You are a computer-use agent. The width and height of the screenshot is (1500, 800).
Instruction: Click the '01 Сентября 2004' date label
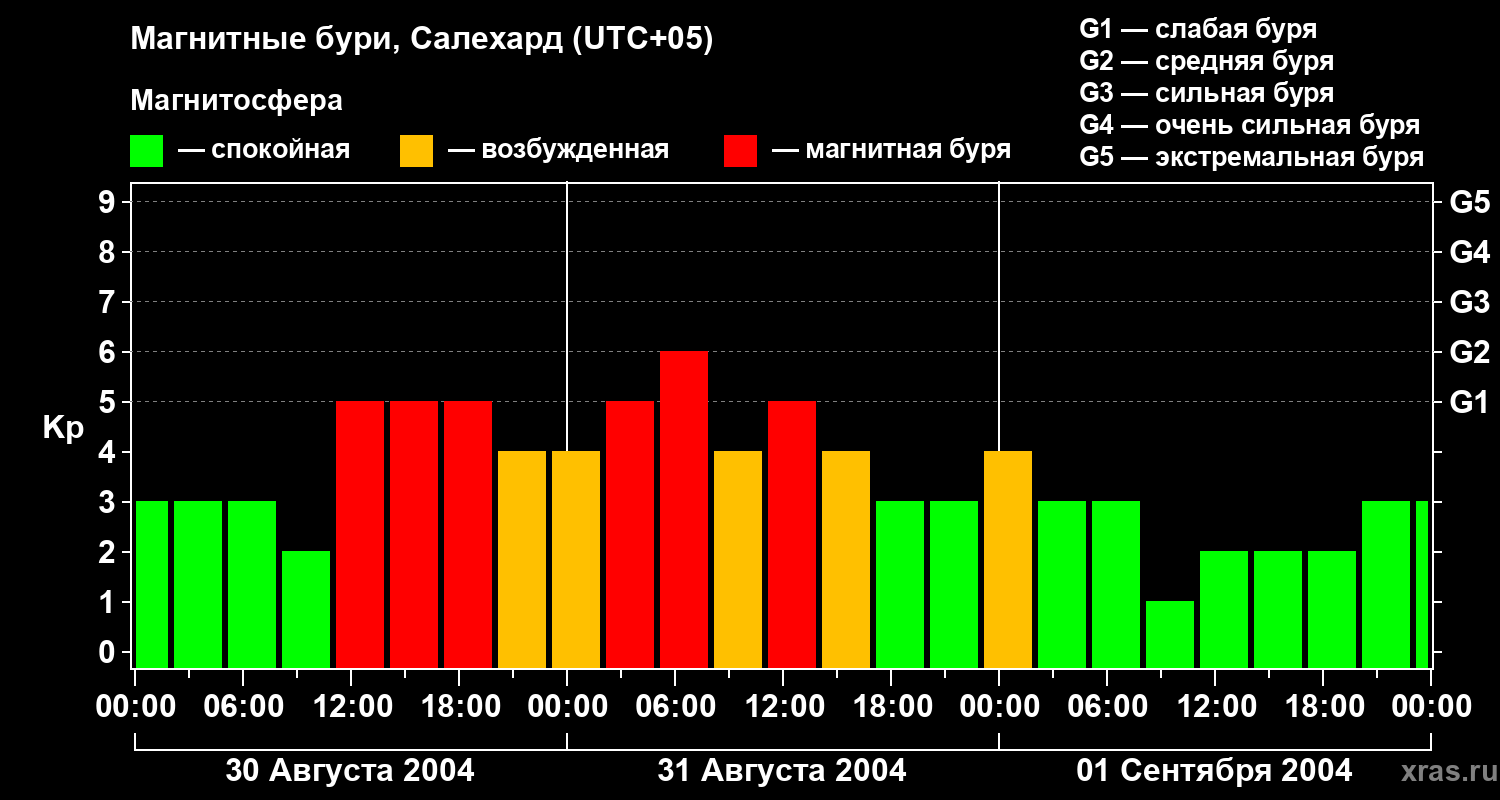tap(1214, 771)
